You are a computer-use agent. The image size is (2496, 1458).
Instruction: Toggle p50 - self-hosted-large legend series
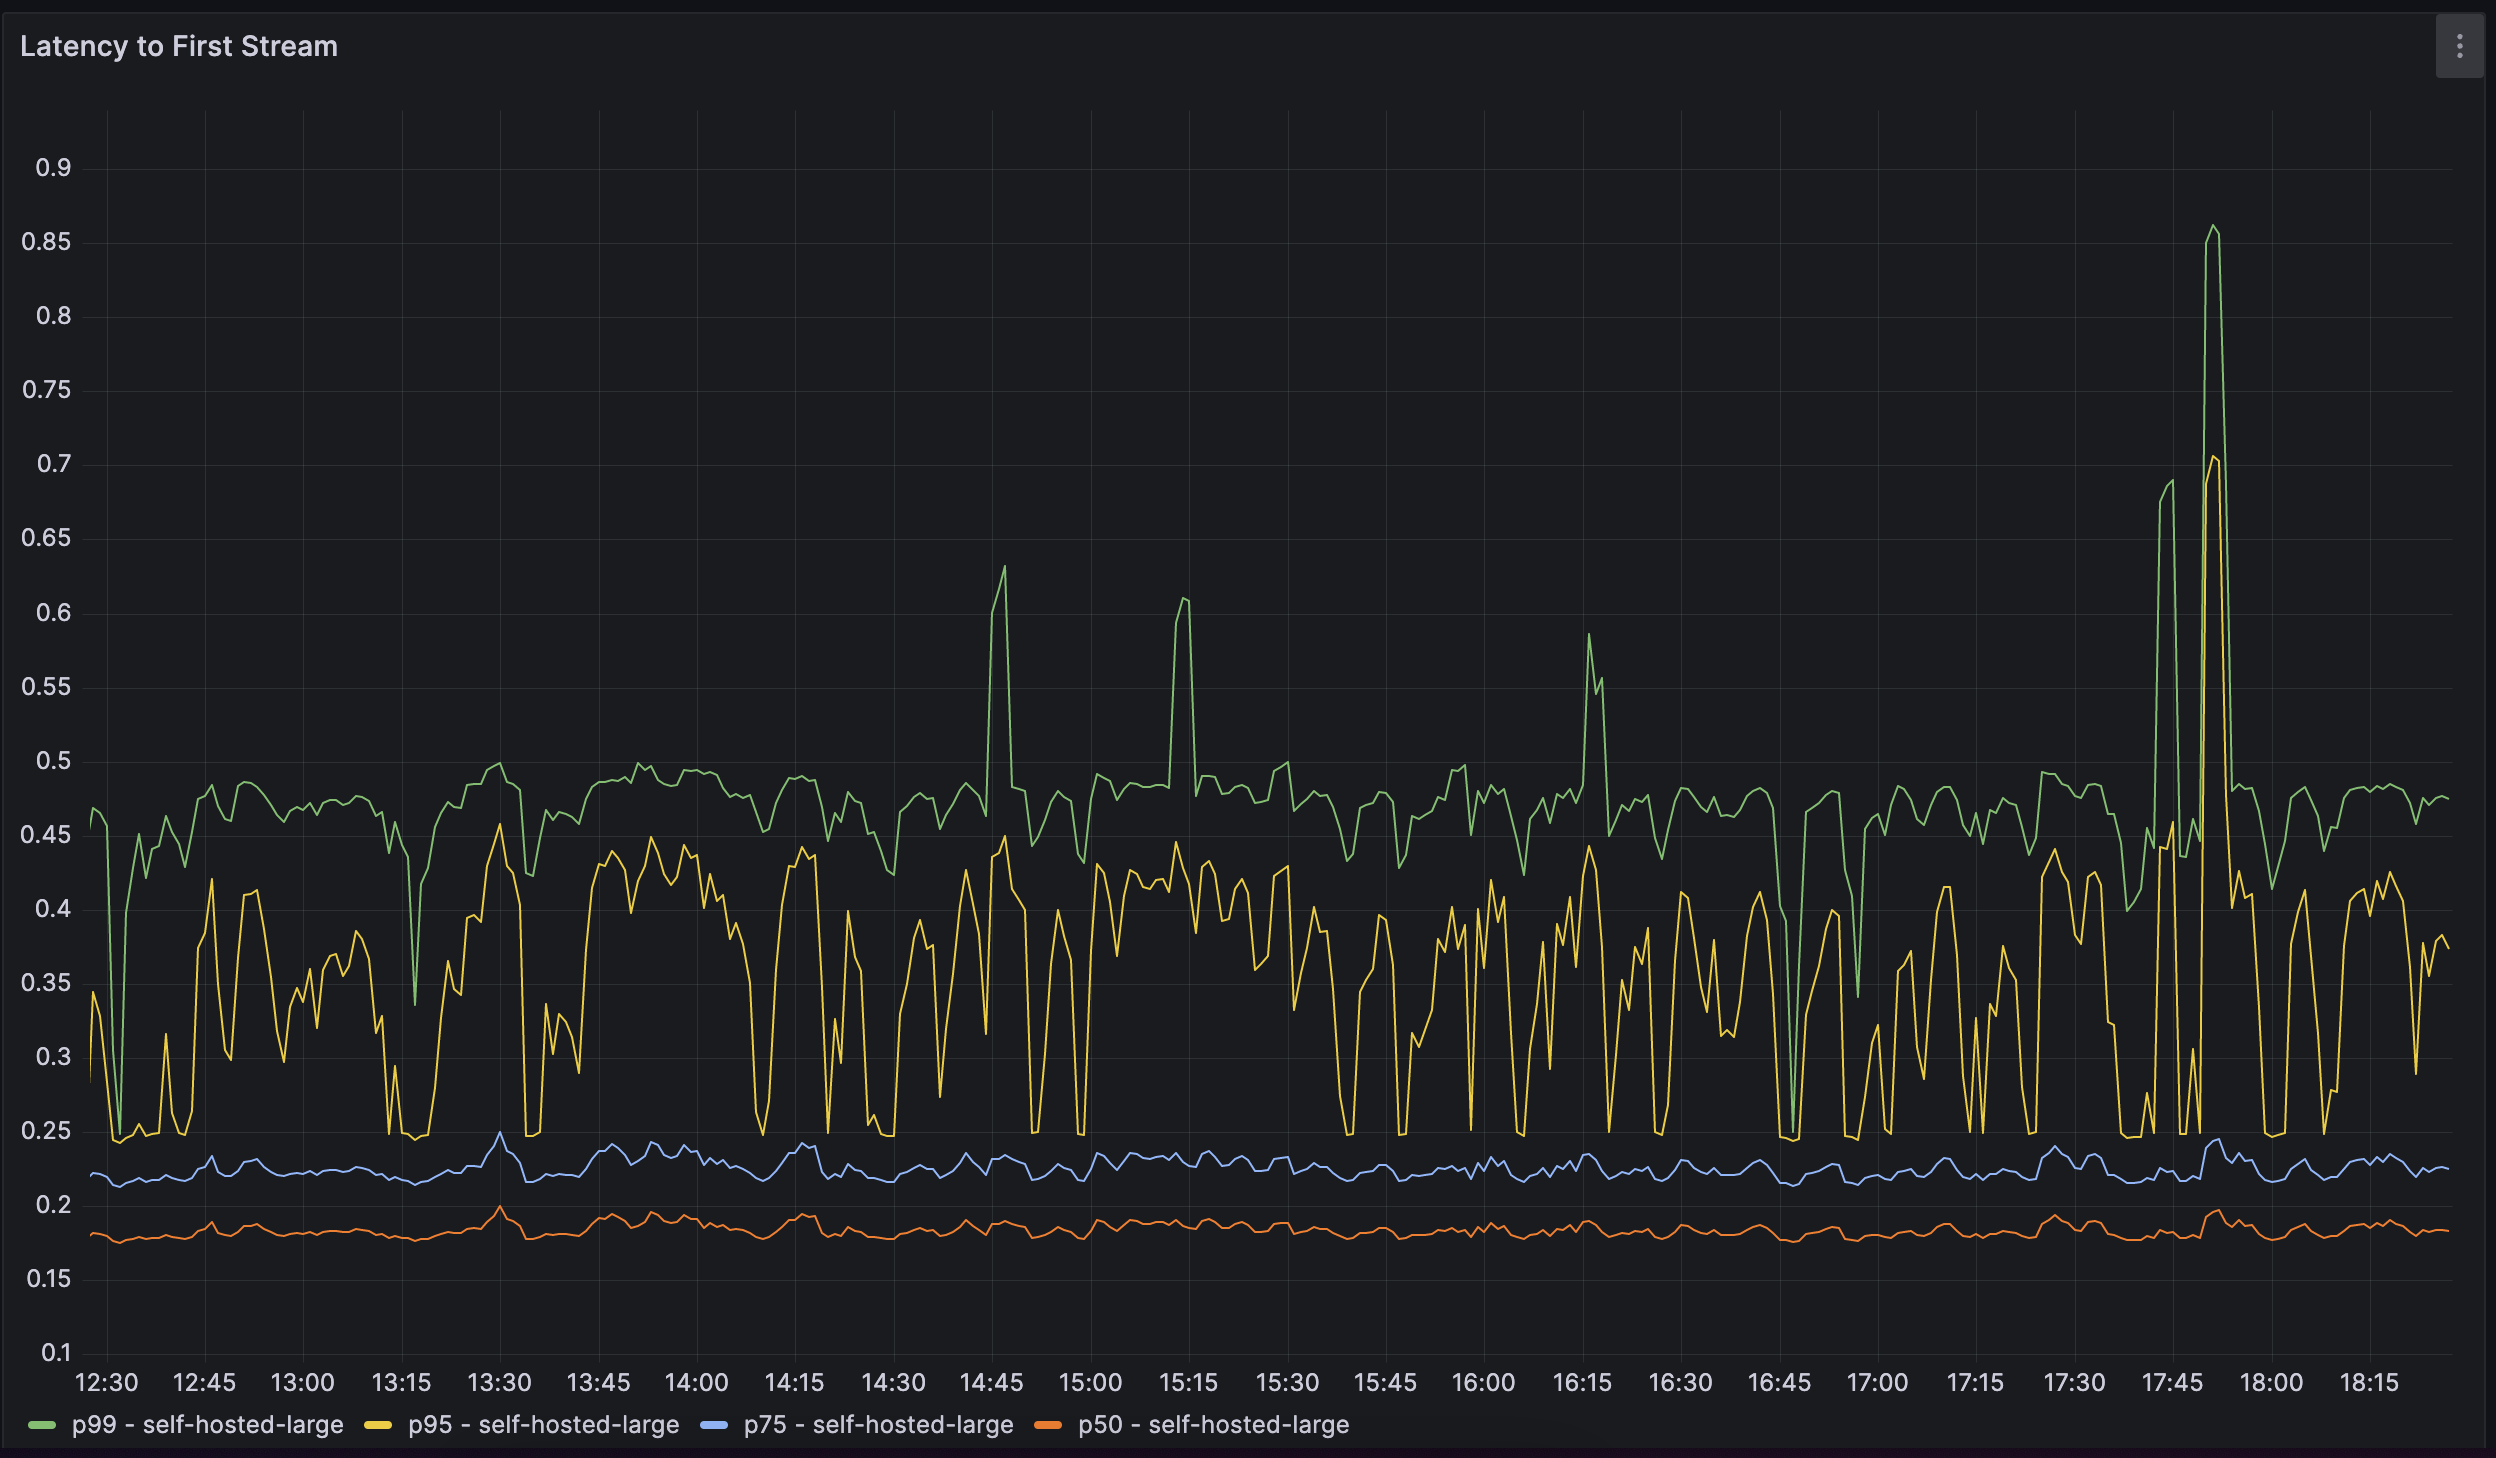(1213, 1424)
